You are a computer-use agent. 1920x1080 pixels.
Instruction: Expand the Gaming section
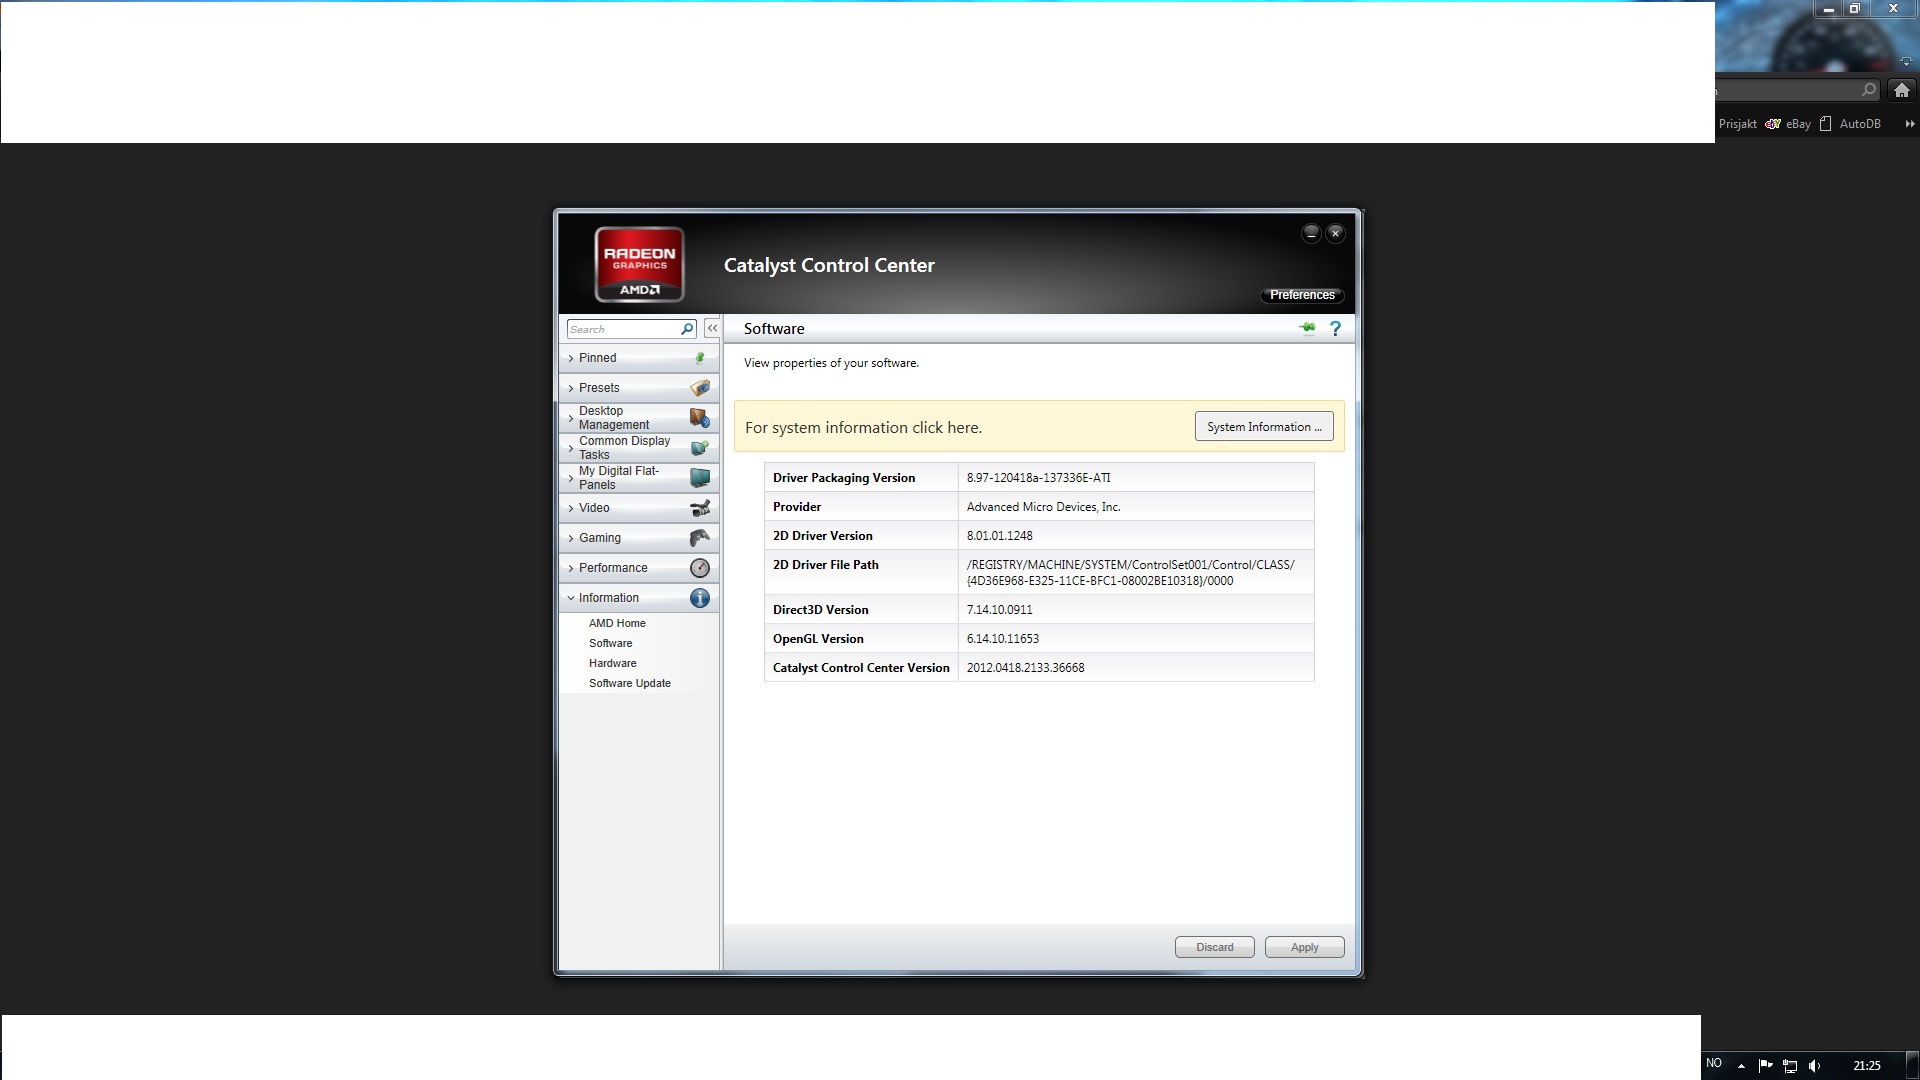[638, 538]
